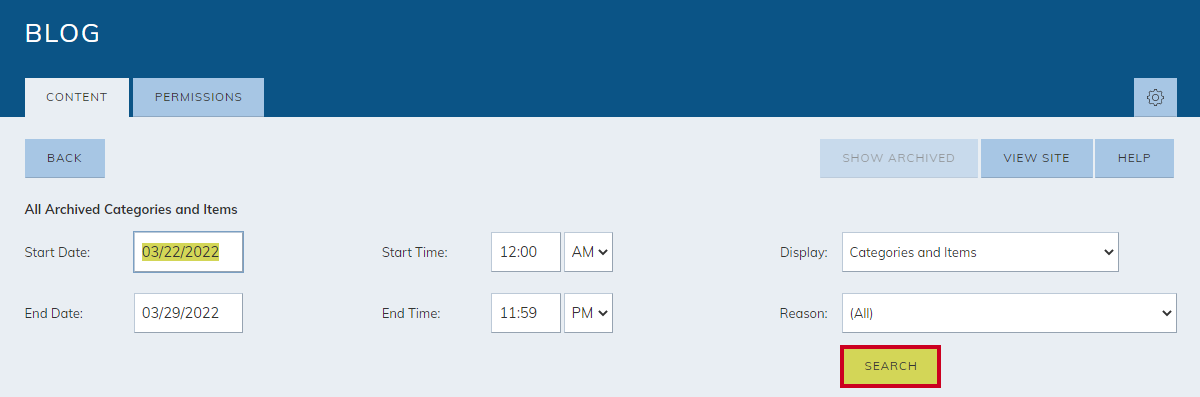Click the Reason label text
Viewport: 1200px width, 397px height.
[803, 314]
